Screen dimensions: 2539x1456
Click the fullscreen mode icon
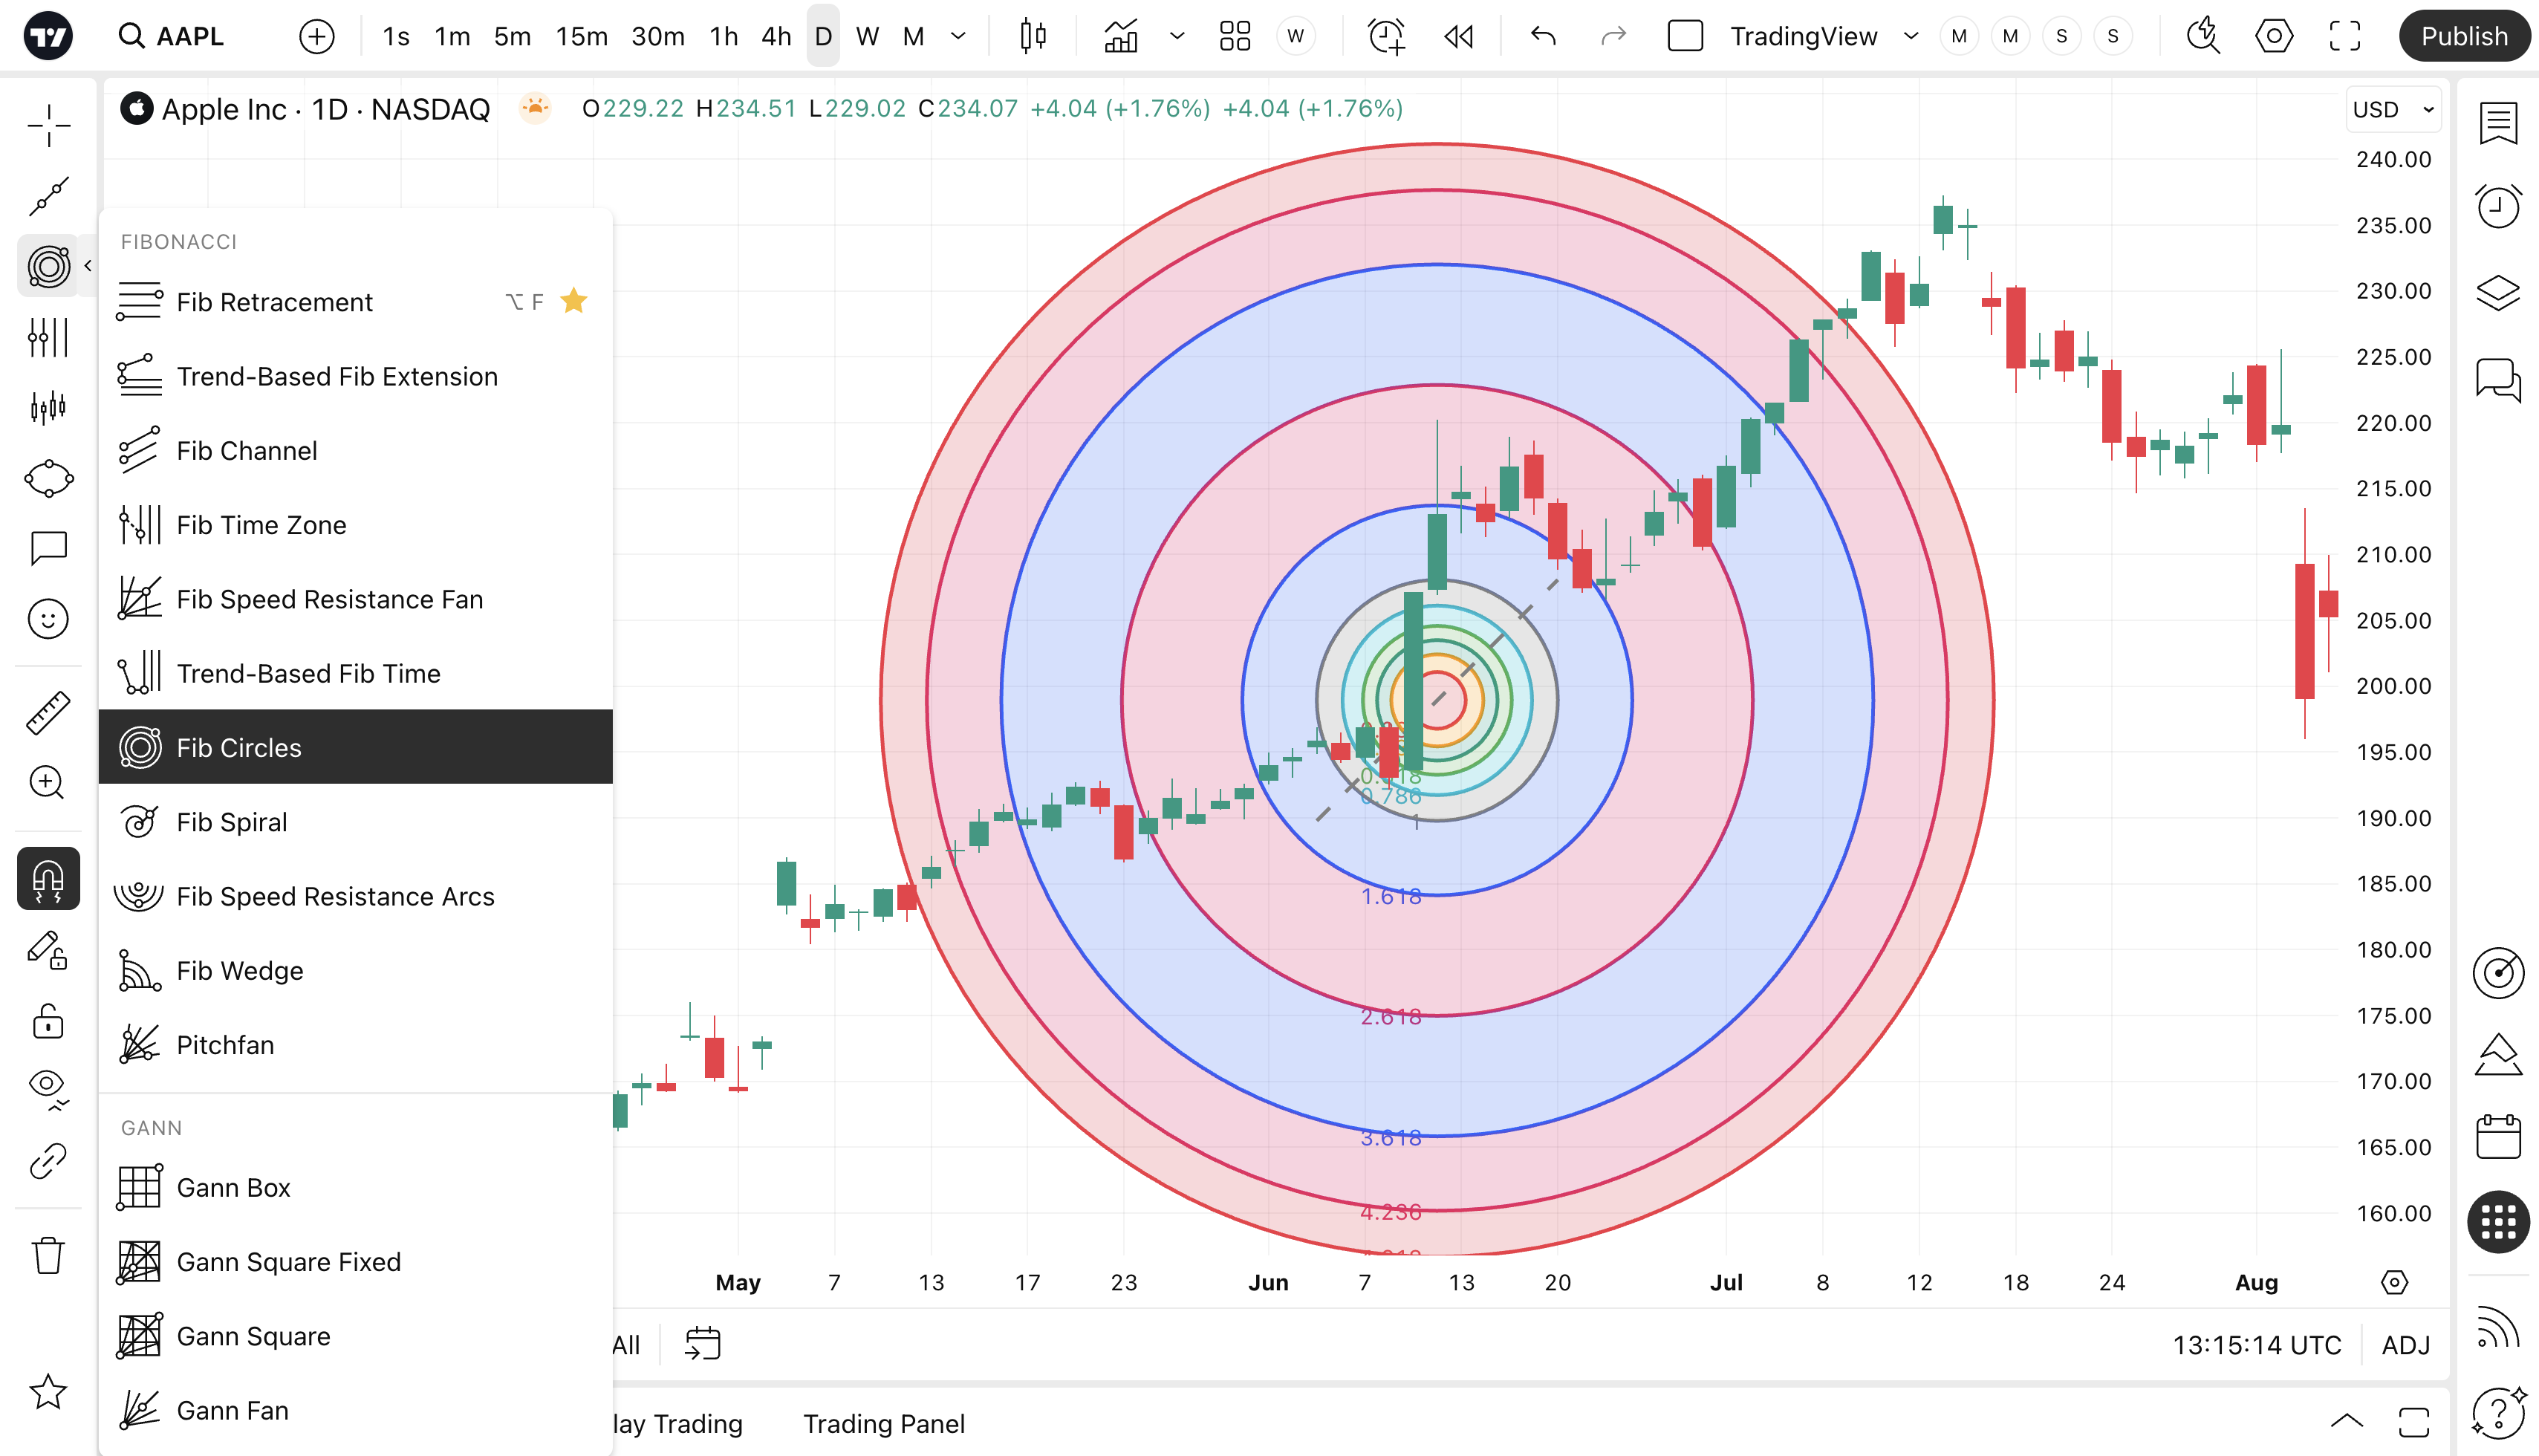pos(2345,37)
